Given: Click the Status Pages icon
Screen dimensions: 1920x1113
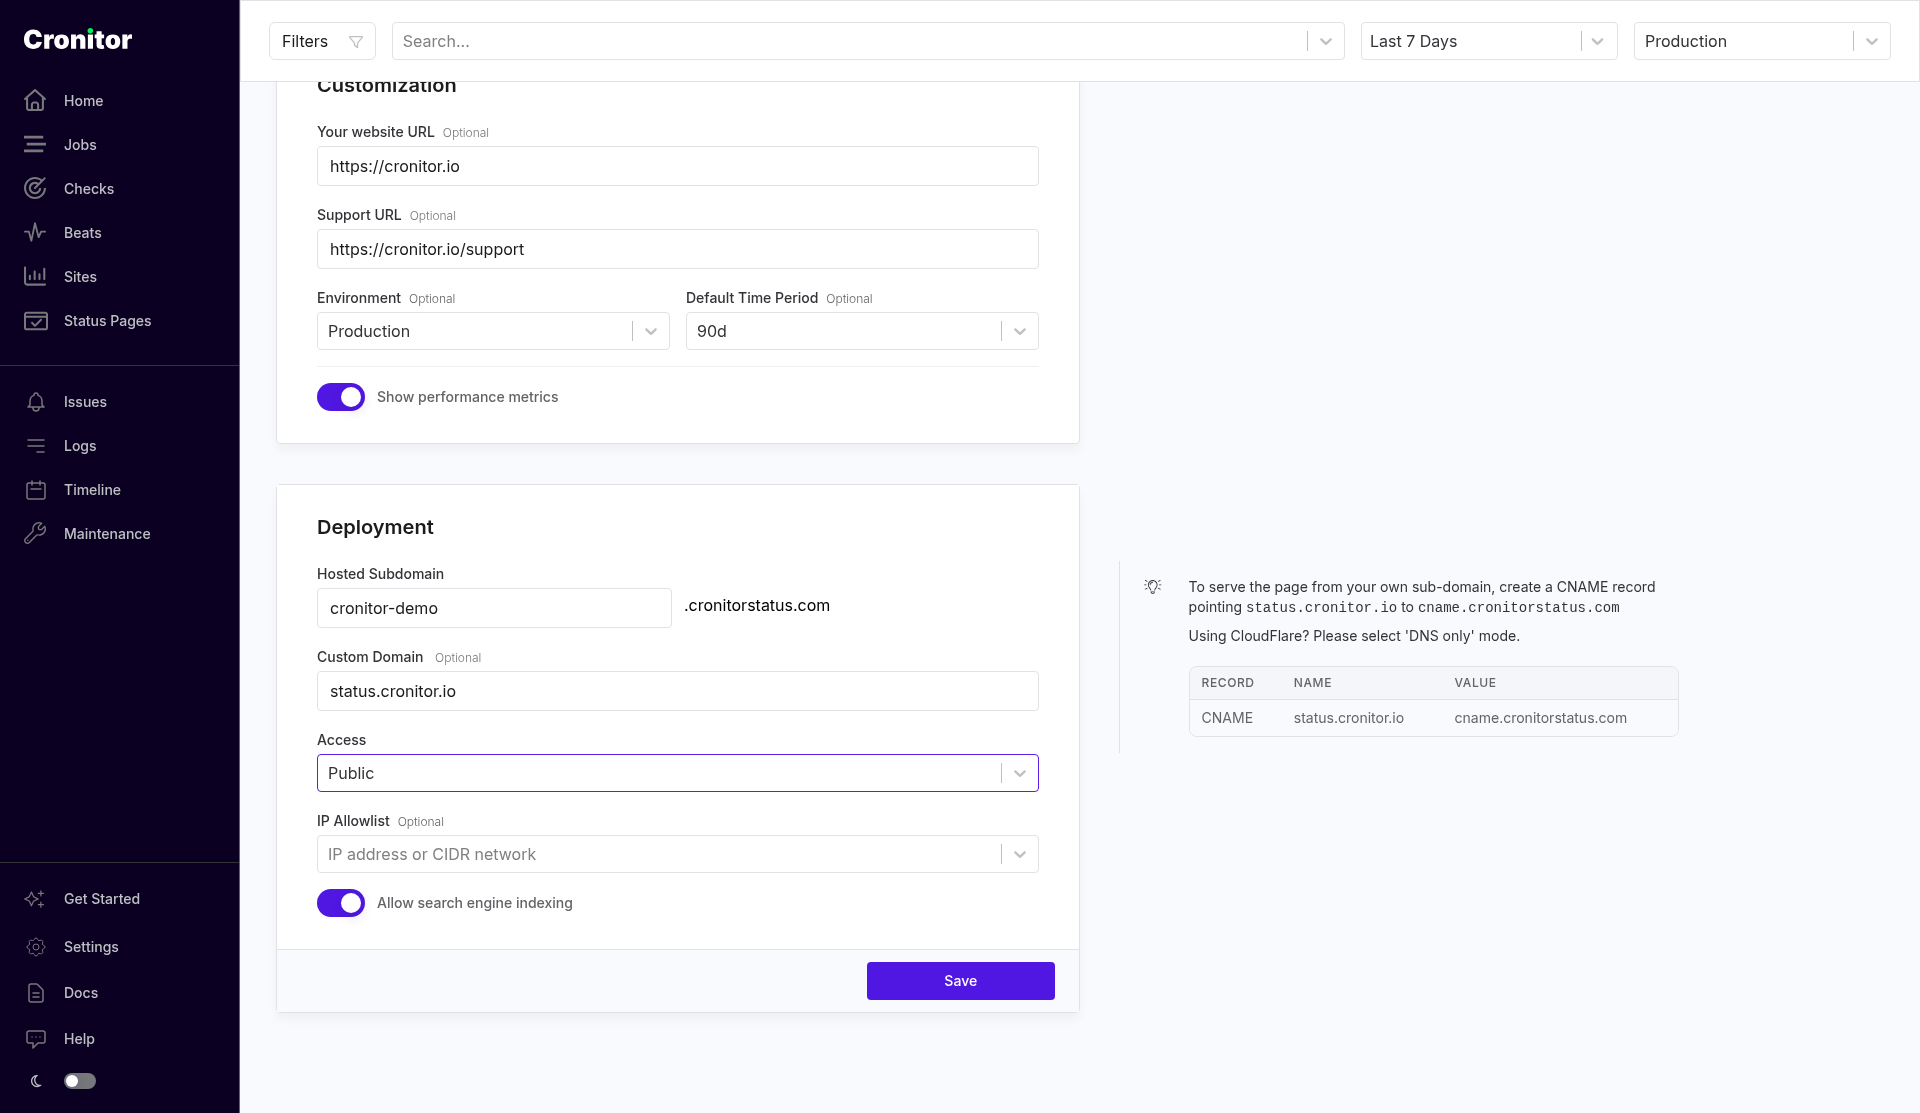Looking at the screenshot, I should tap(35, 321).
